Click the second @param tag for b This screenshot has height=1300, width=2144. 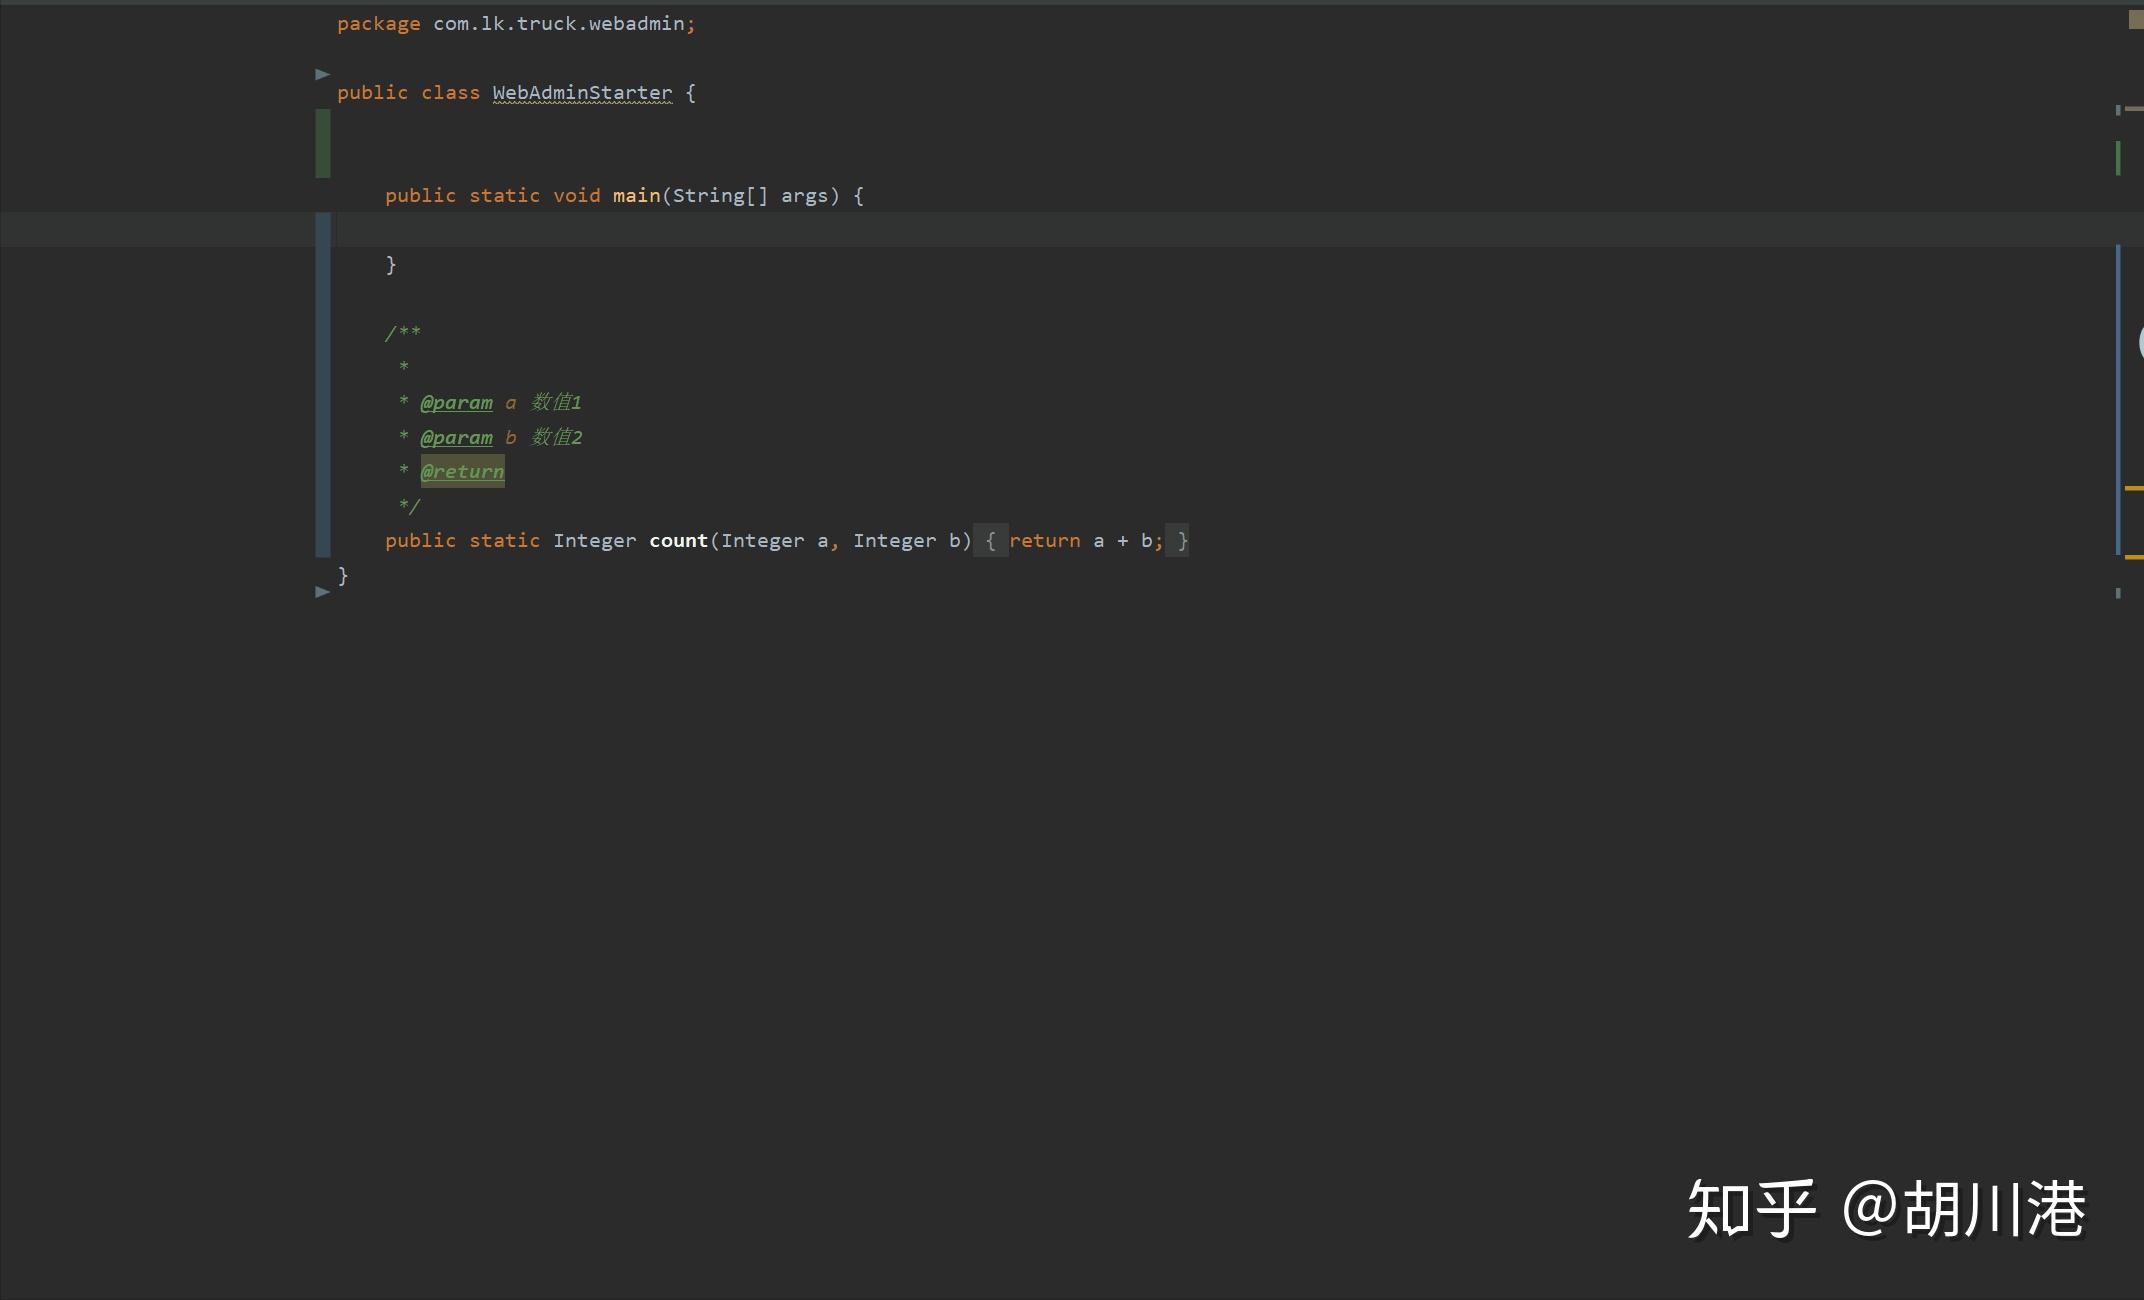(456, 438)
